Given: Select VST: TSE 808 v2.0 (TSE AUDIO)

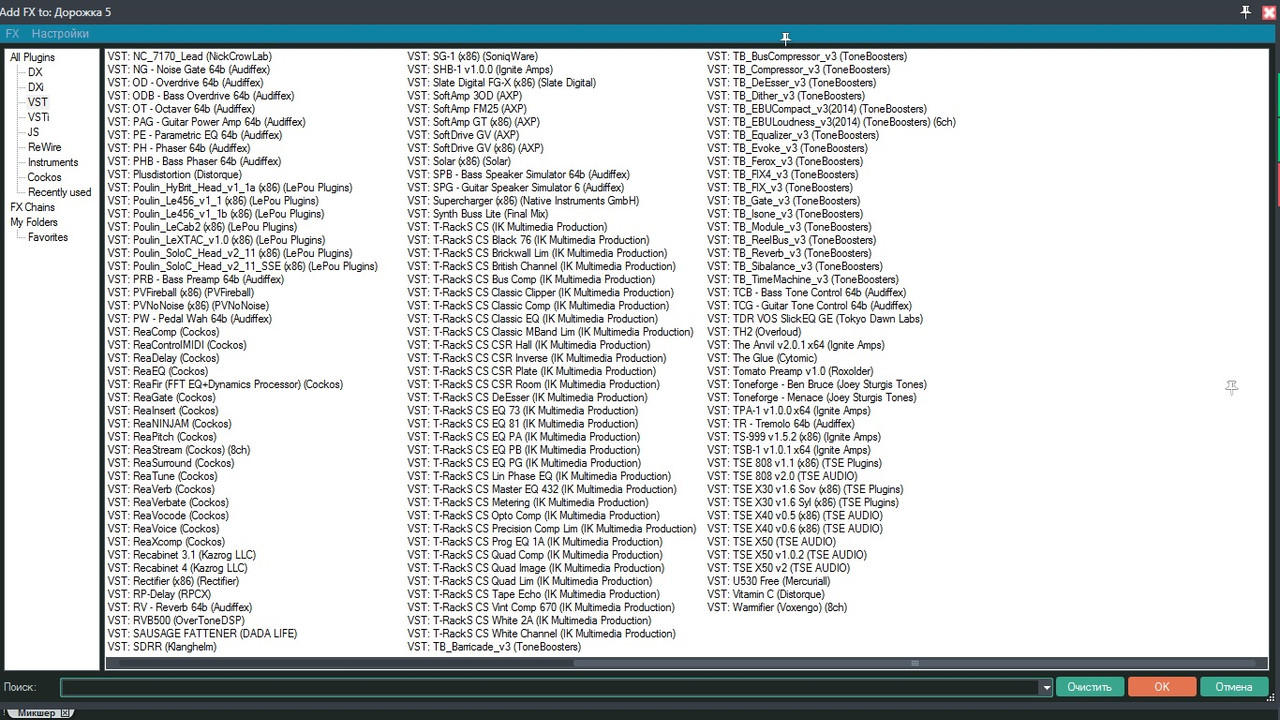Looking at the screenshot, I should coord(782,476).
